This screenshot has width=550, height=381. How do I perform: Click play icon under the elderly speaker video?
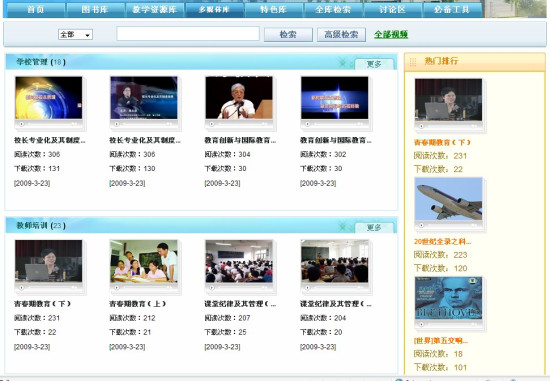pyautogui.click(x=212, y=124)
